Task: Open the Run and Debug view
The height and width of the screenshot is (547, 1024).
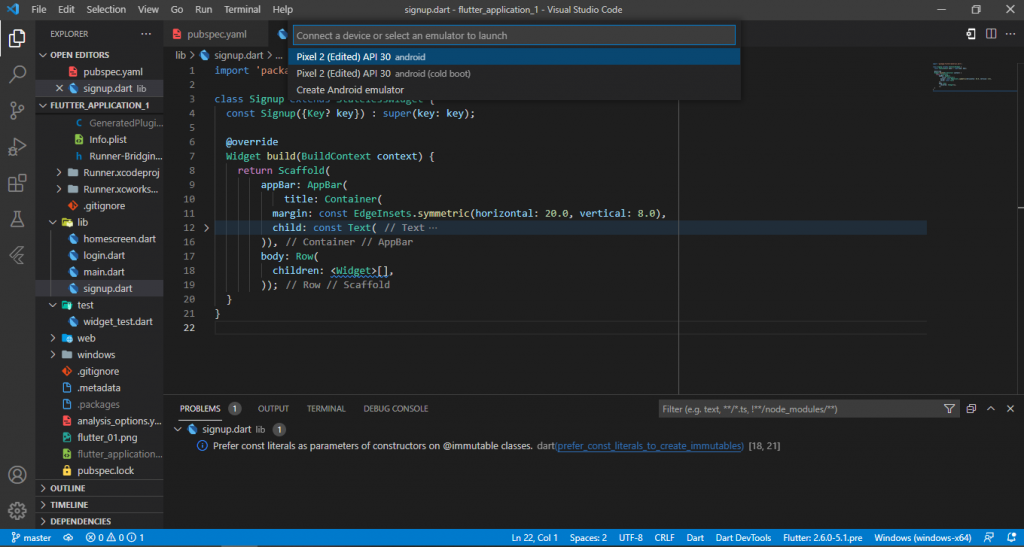Action: pos(17,146)
